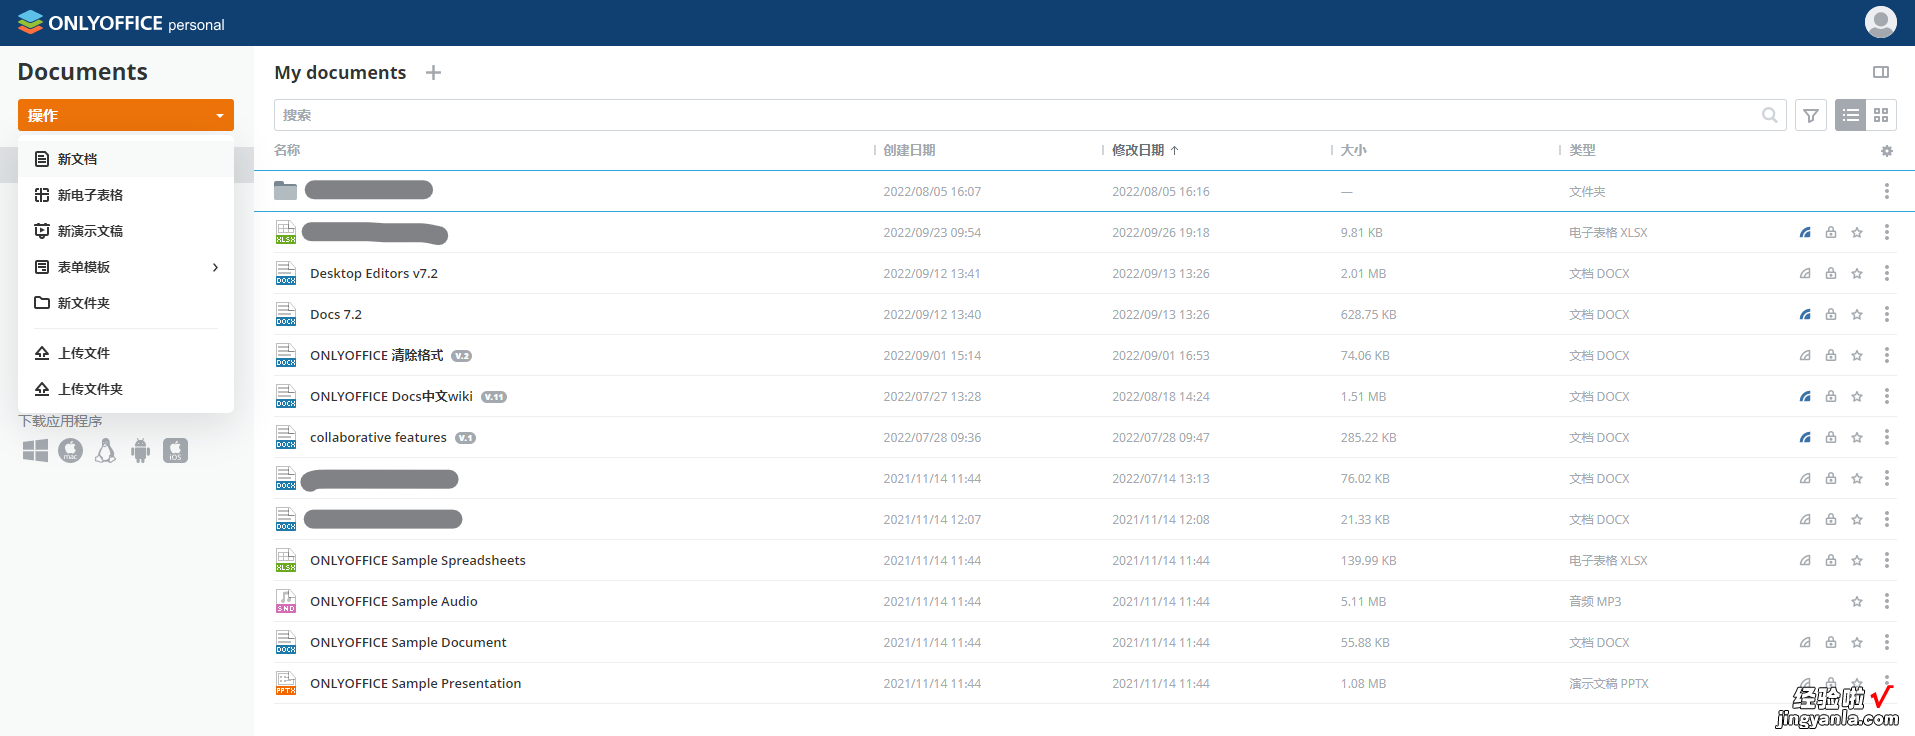Click the 搜索 search field
This screenshot has width=1915, height=736.
1030,115
